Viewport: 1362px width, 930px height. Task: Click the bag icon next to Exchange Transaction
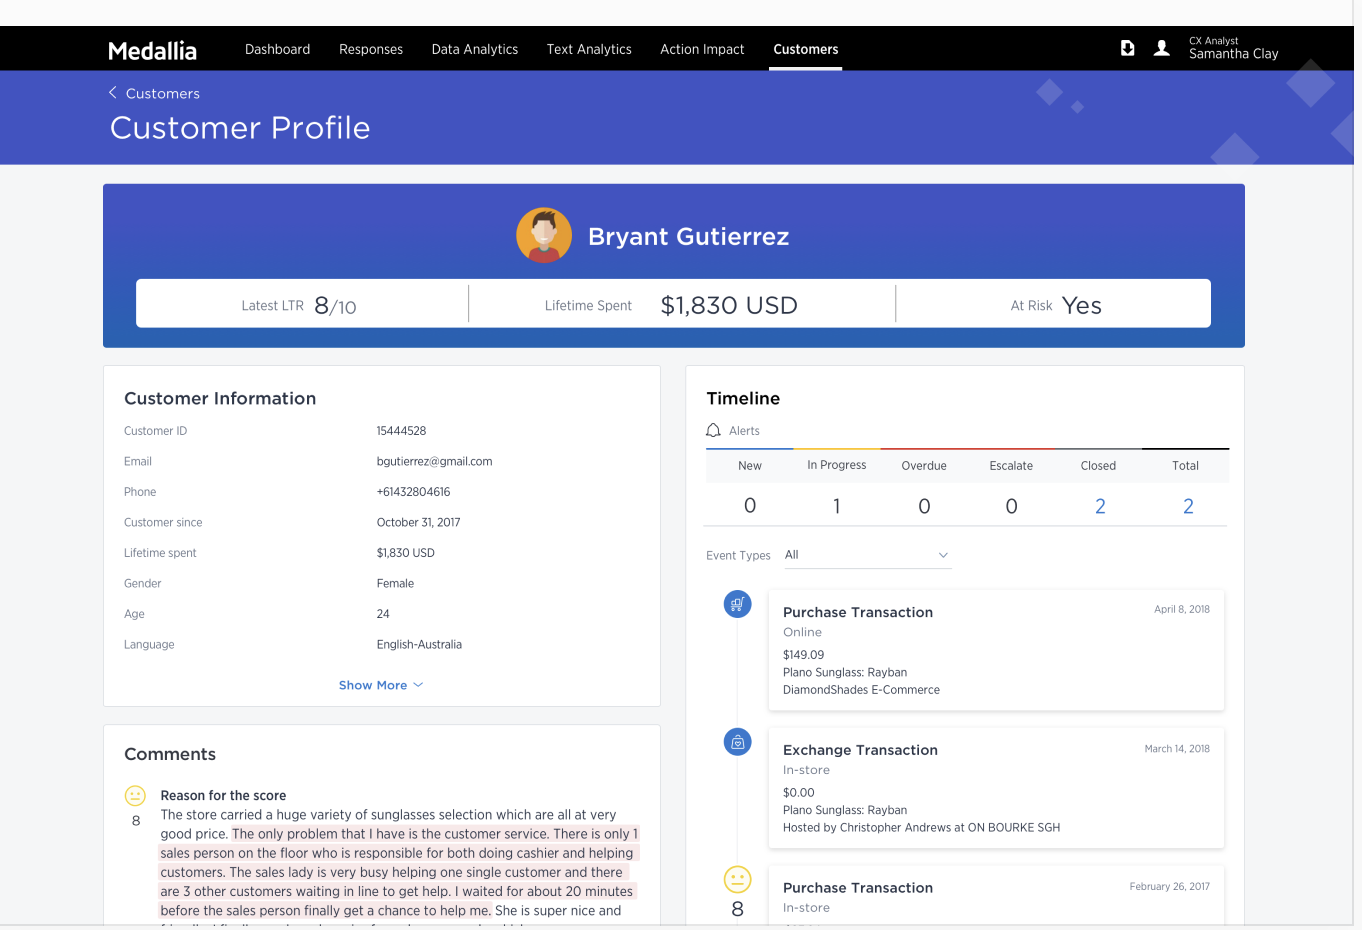coord(737,742)
